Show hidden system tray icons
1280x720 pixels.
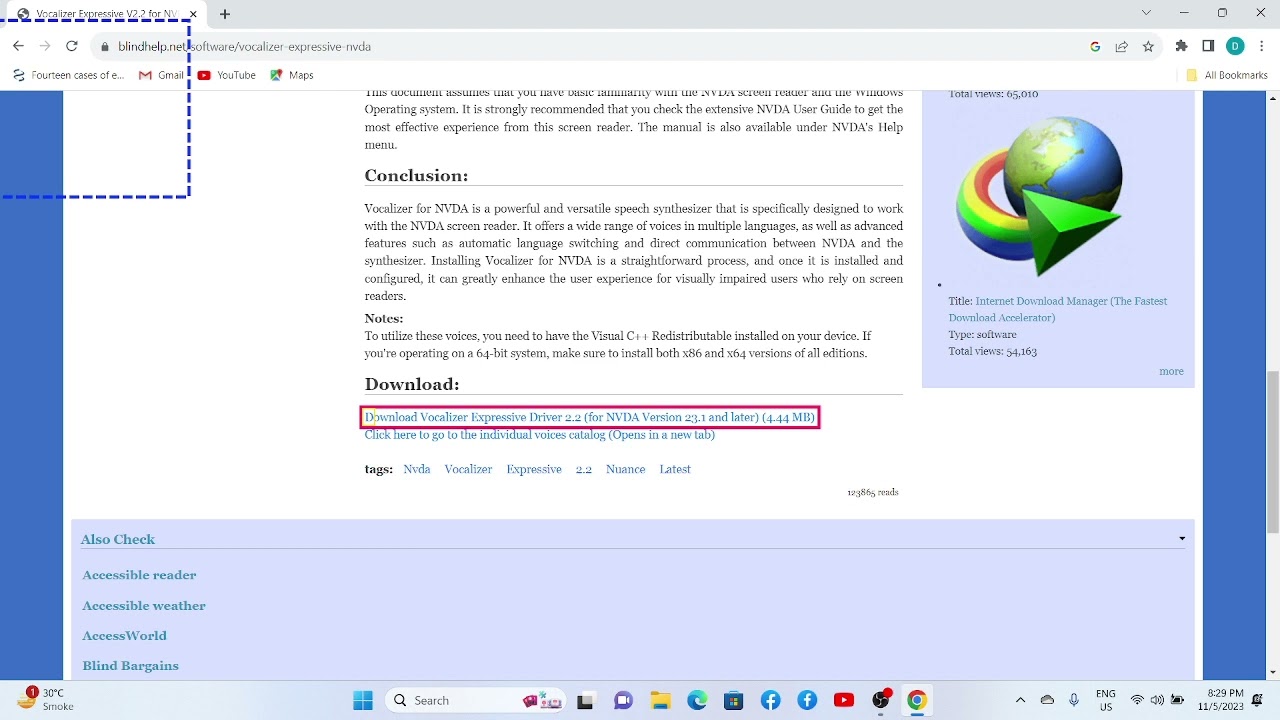tap(1020, 700)
